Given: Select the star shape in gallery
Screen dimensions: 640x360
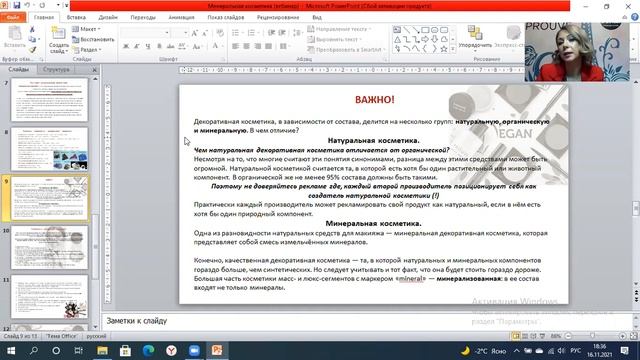Looking at the screenshot, I should [x=444, y=49].
